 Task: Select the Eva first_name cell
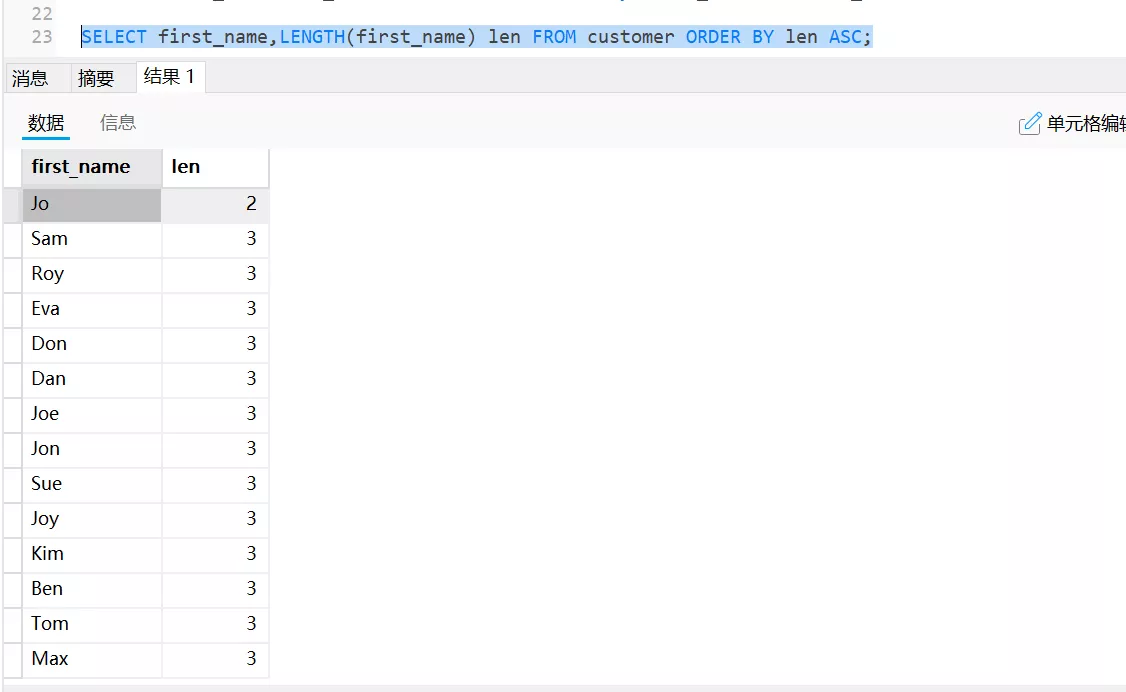(91, 309)
